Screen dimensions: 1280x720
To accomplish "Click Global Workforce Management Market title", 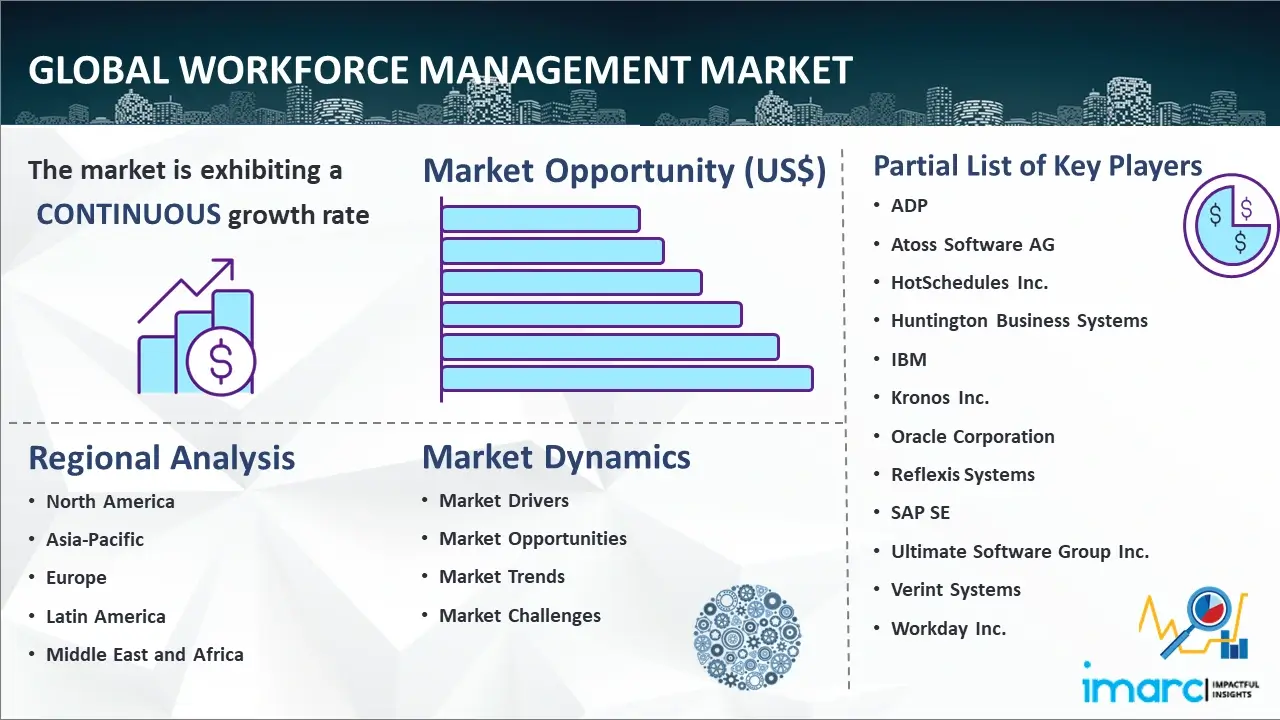I will pos(440,70).
